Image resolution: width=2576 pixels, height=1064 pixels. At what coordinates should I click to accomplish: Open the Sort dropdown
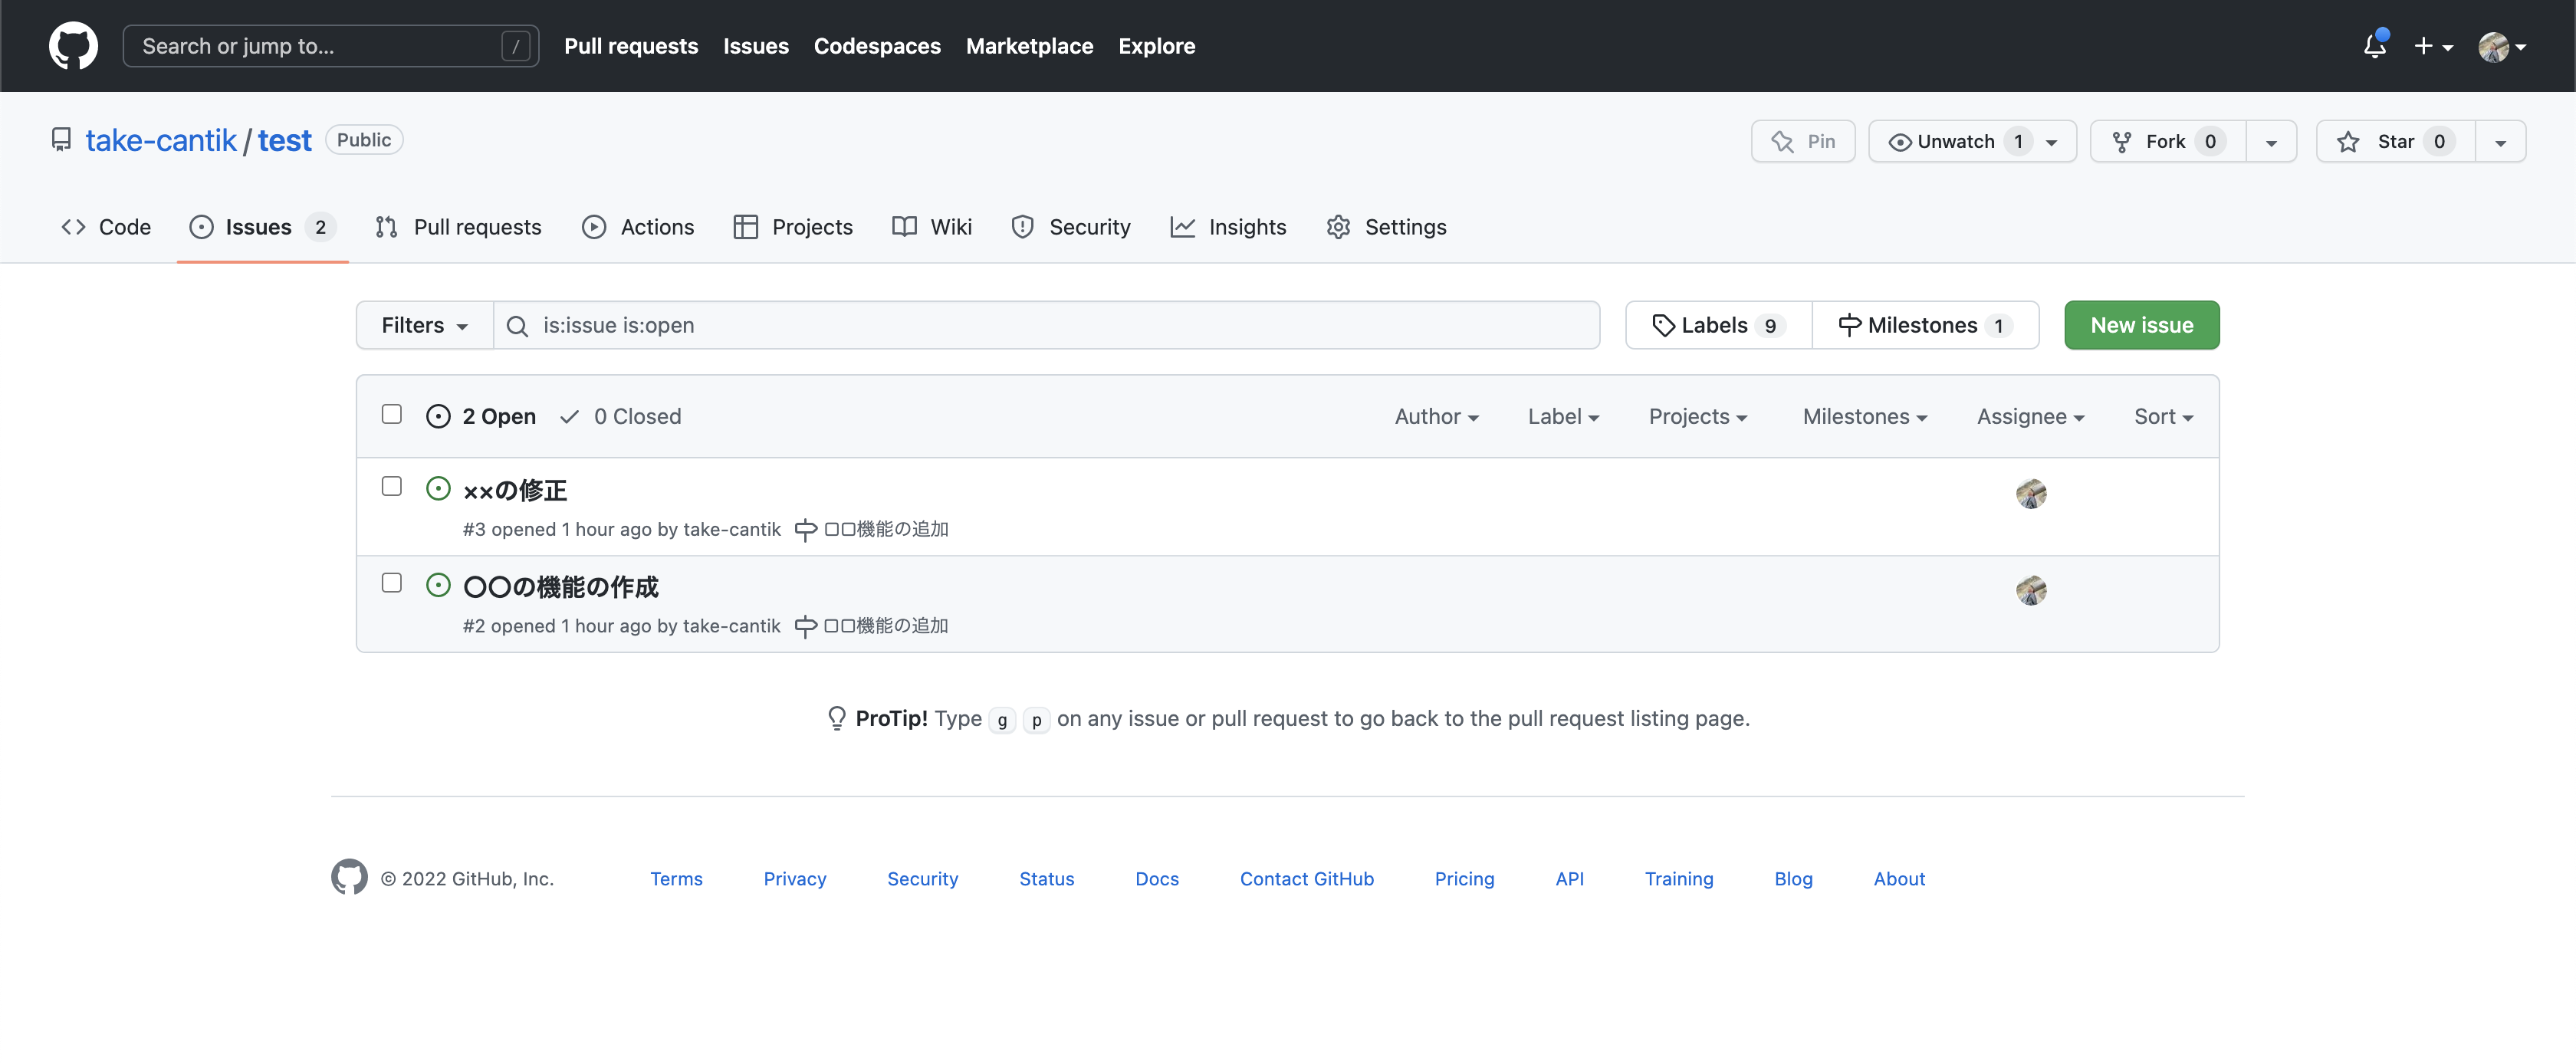2163,416
